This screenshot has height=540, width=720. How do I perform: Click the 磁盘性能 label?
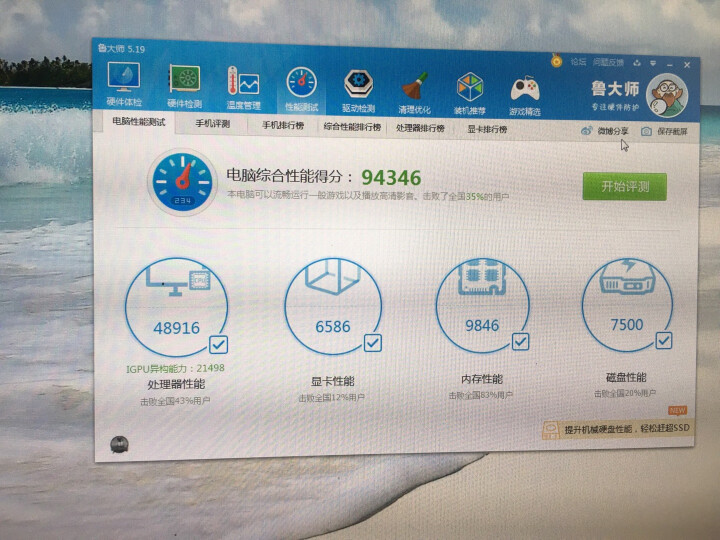(x=626, y=377)
